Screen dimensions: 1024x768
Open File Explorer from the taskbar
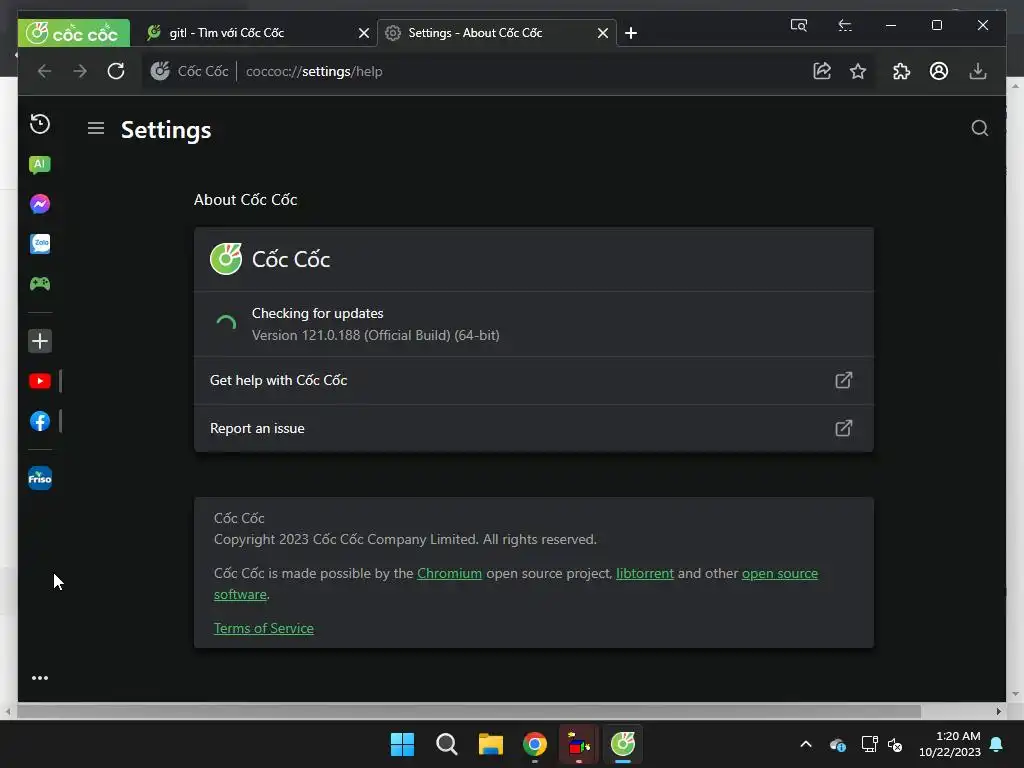pyautogui.click(x=490, y=744)
